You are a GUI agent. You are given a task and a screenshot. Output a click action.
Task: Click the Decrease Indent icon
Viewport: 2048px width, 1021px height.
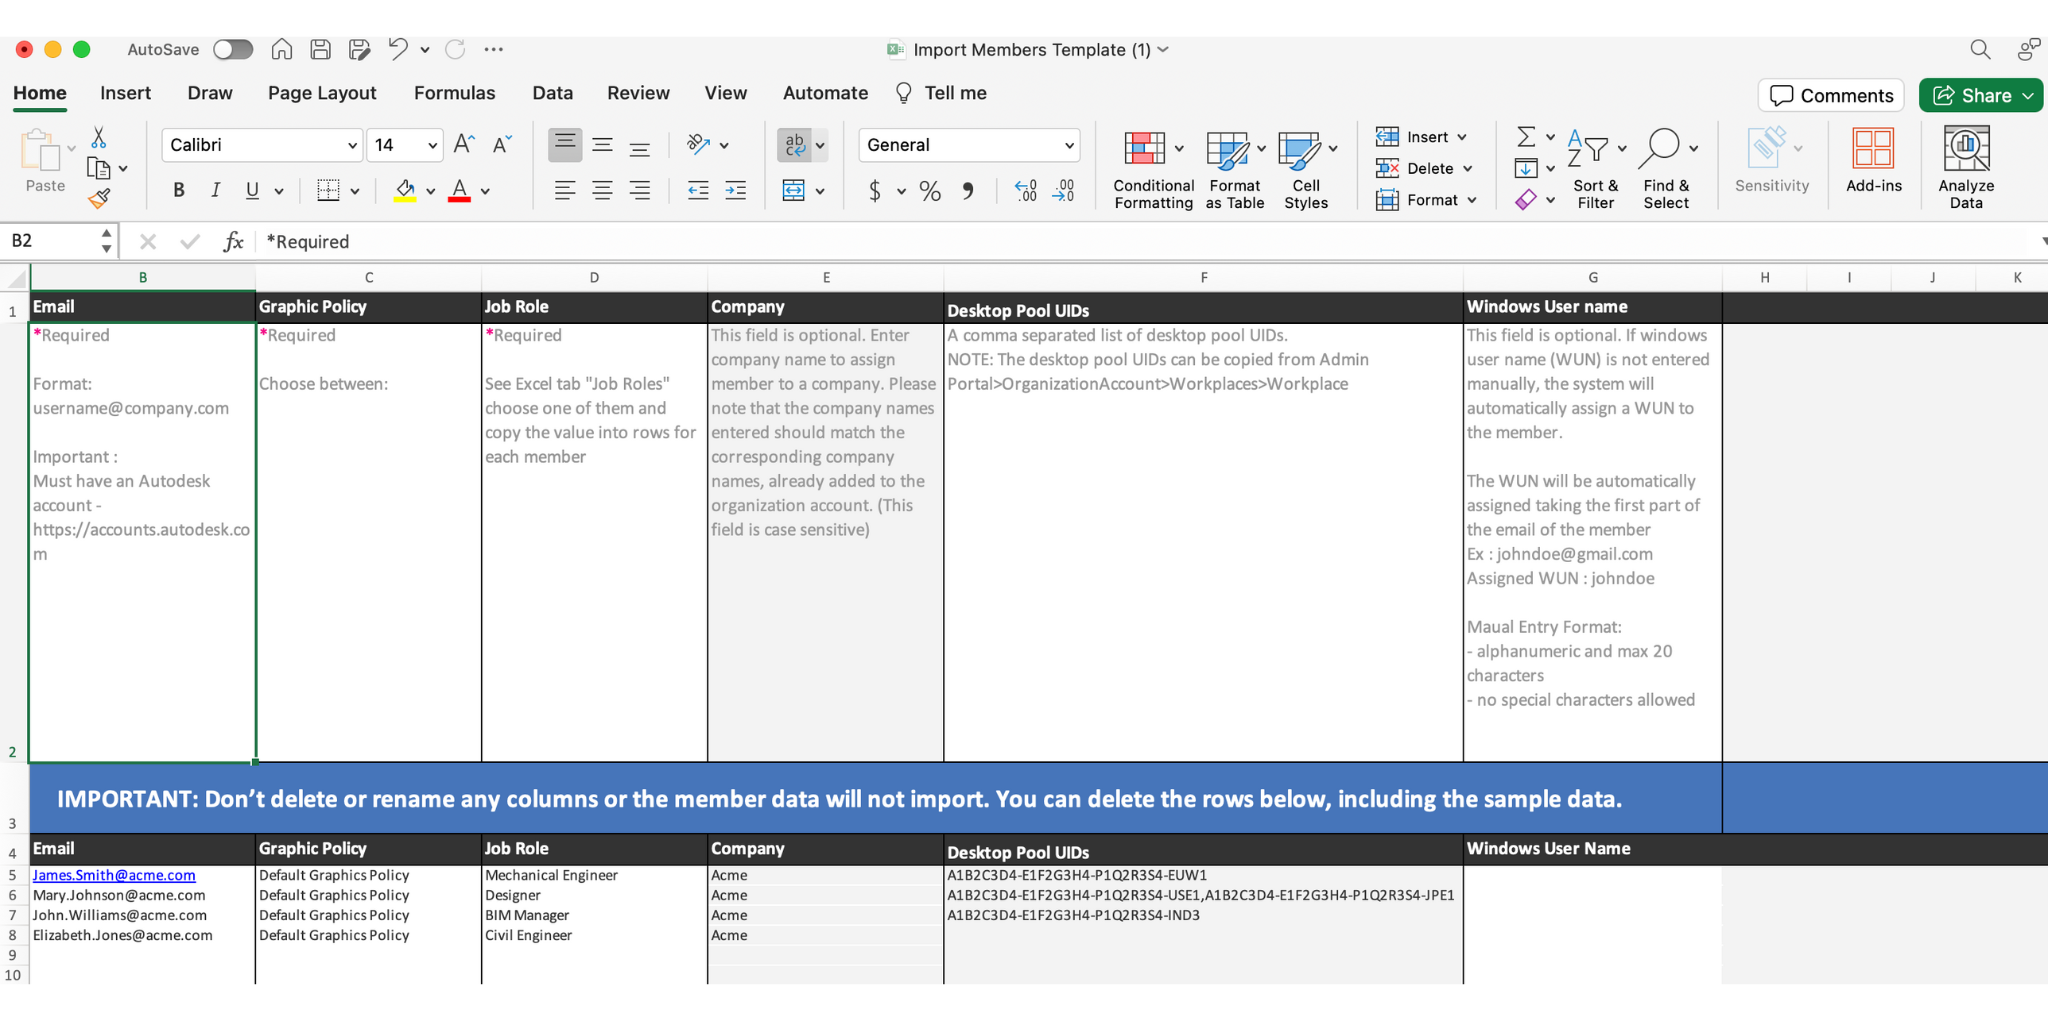(698, 190)
